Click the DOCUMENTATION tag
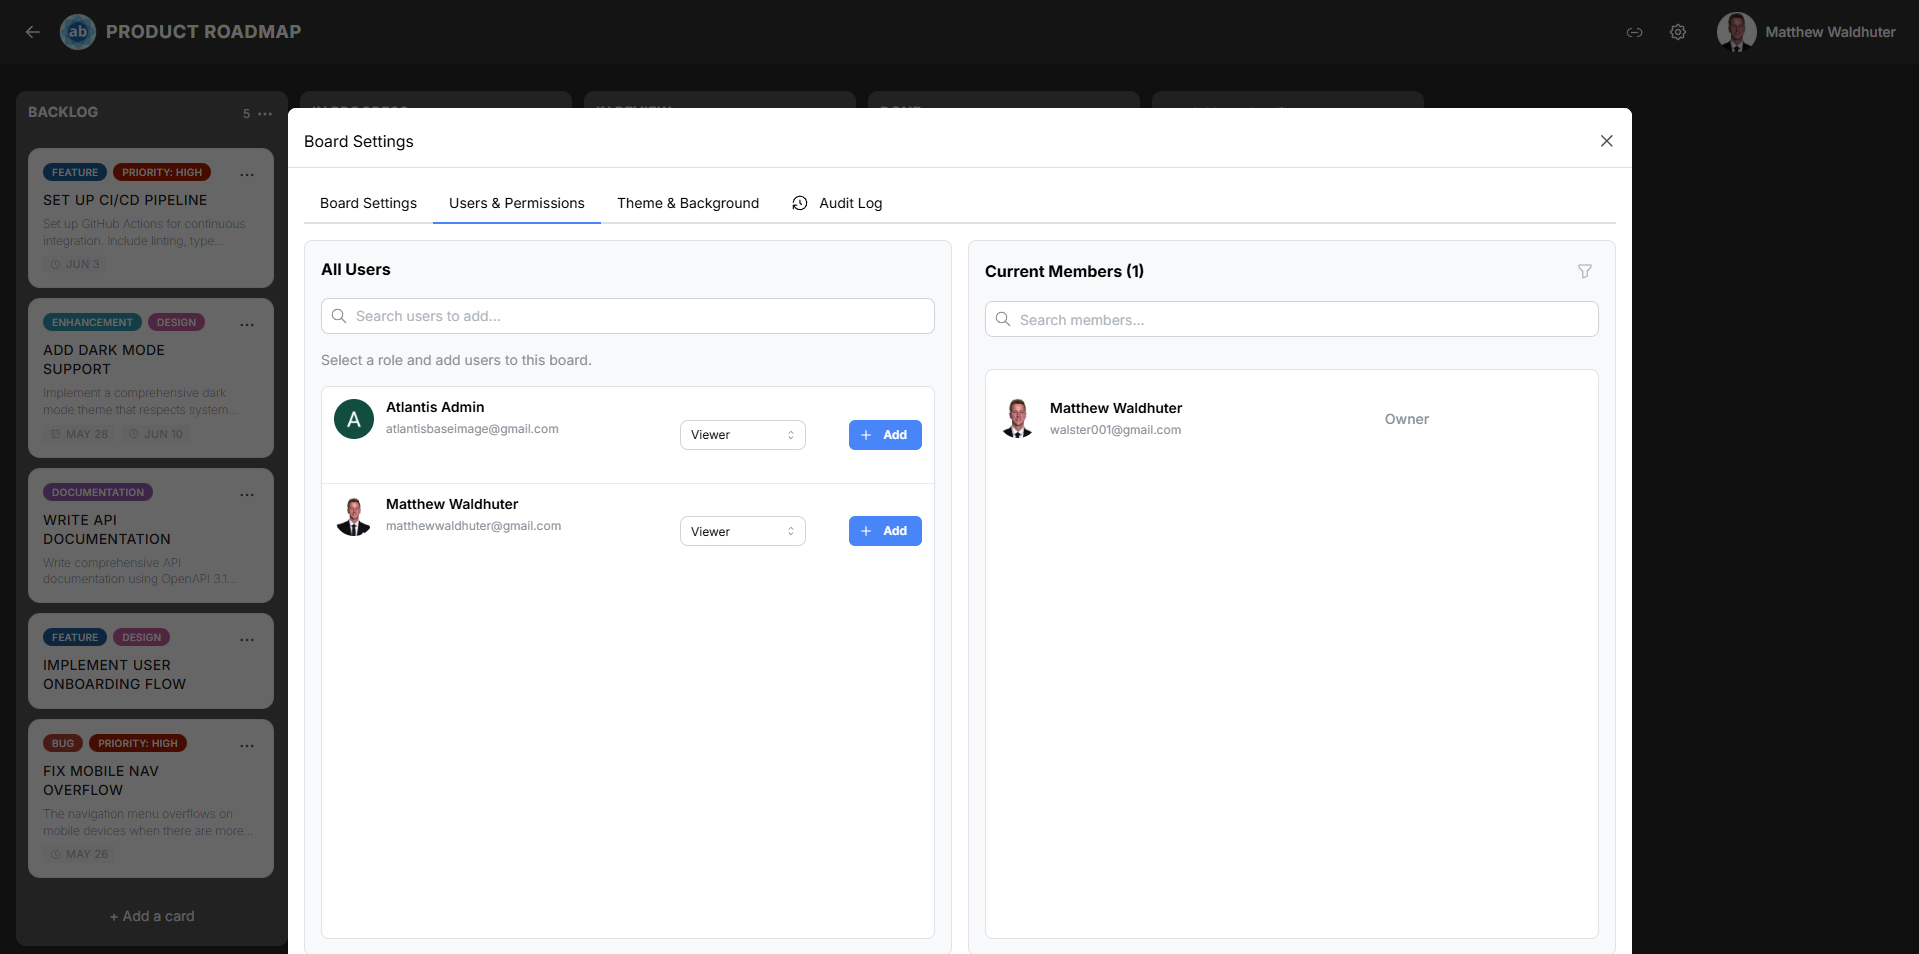 [98, 492]
